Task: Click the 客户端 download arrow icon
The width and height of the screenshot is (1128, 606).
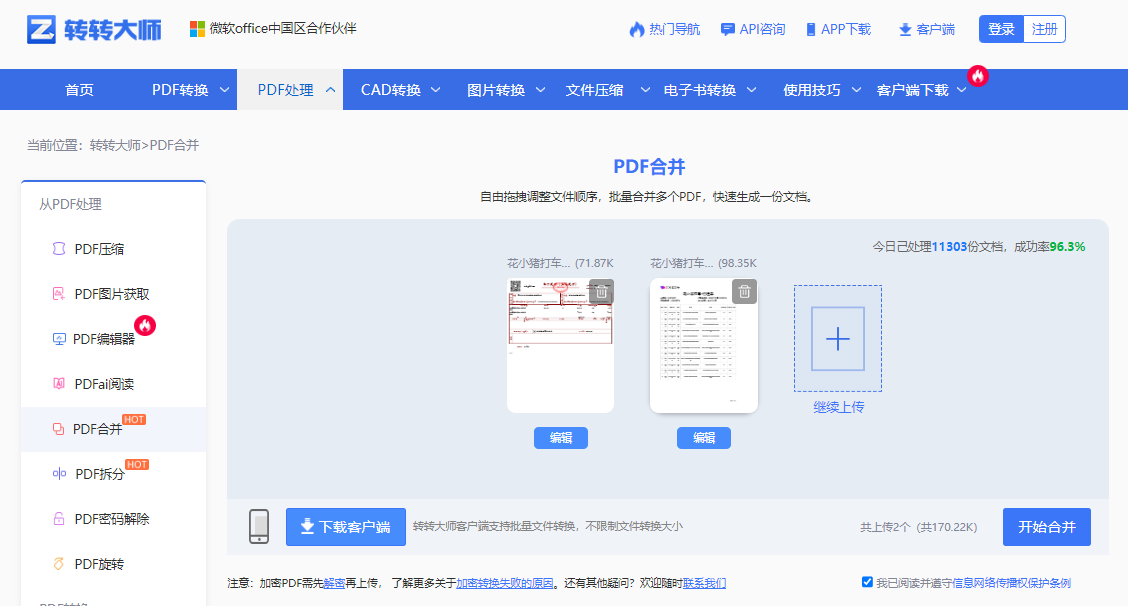Action: tap(905, 30)
